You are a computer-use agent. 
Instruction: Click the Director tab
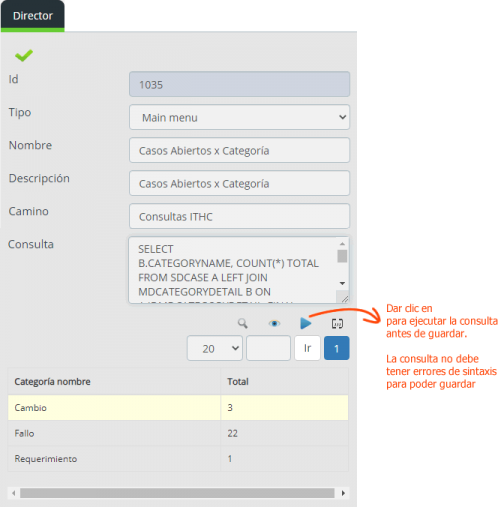click(33, 16)
